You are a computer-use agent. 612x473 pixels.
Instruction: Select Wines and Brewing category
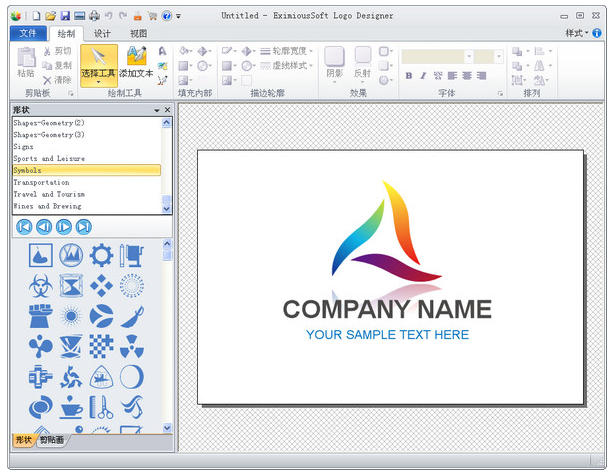tap(87, 206)
